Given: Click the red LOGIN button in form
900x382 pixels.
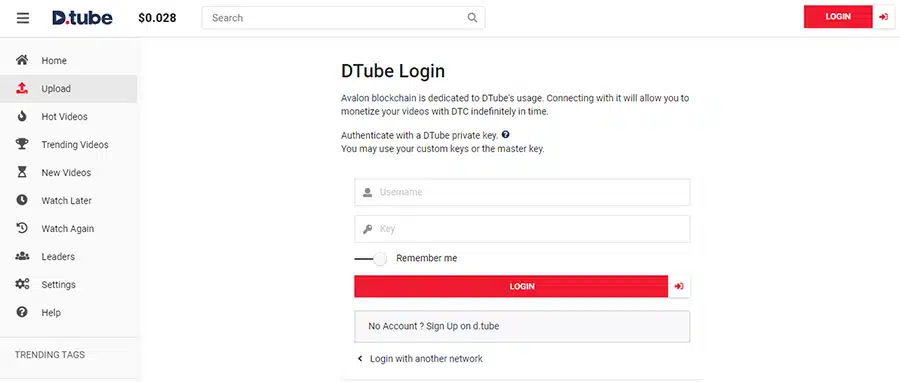Looking at the screenshot, I should [511, 286].
